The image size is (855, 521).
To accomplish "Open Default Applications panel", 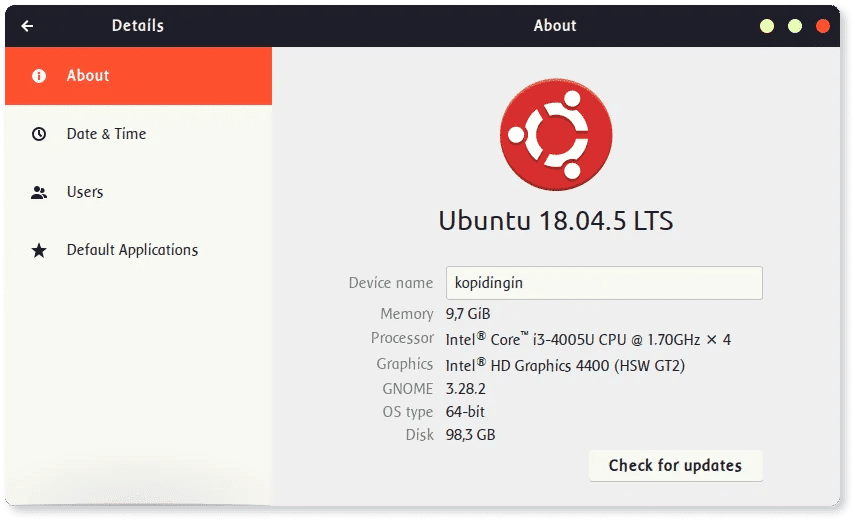I will (139, 250).
